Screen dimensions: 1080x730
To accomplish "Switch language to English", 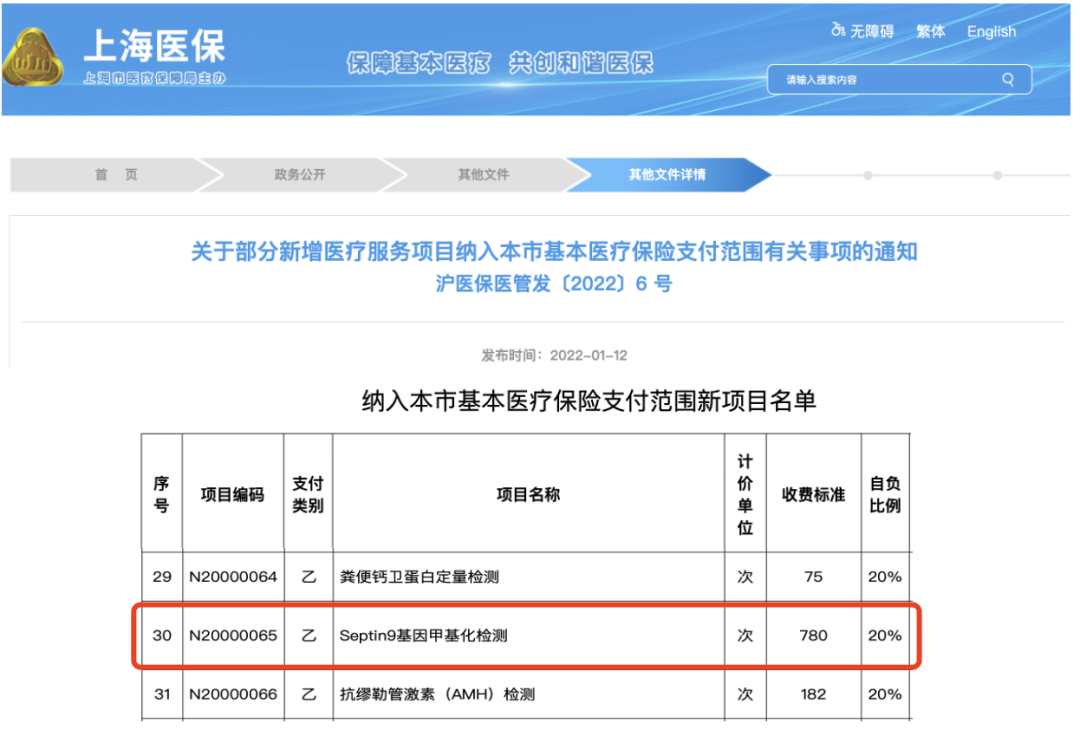I will tap(991, 31).
